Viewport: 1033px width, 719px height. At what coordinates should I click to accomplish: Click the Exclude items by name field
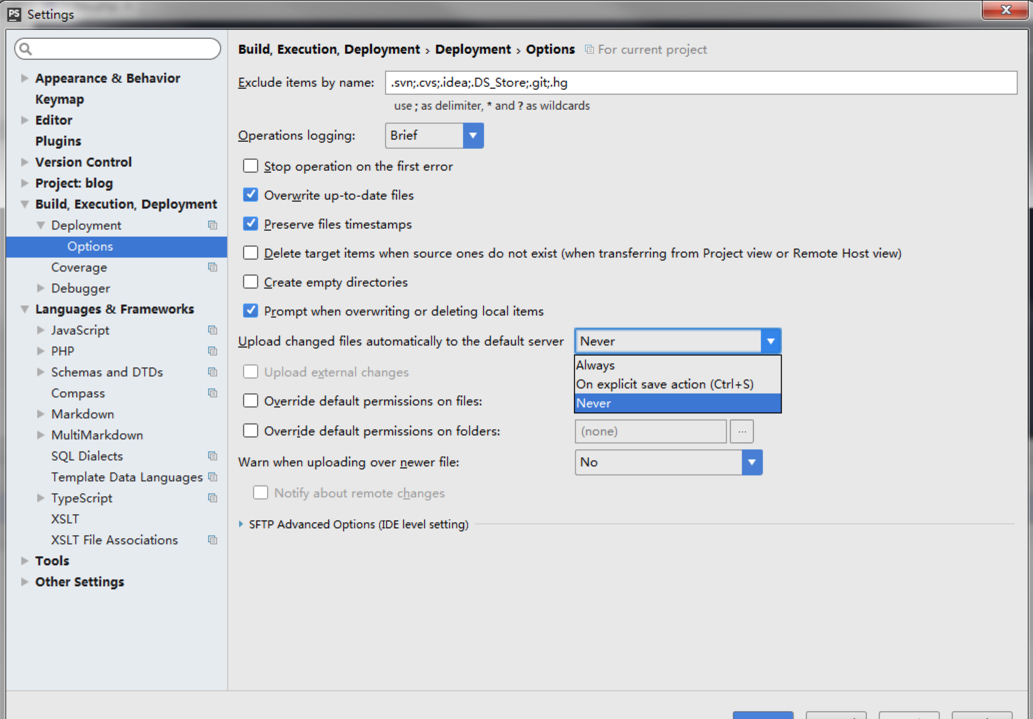pos(701,83)
